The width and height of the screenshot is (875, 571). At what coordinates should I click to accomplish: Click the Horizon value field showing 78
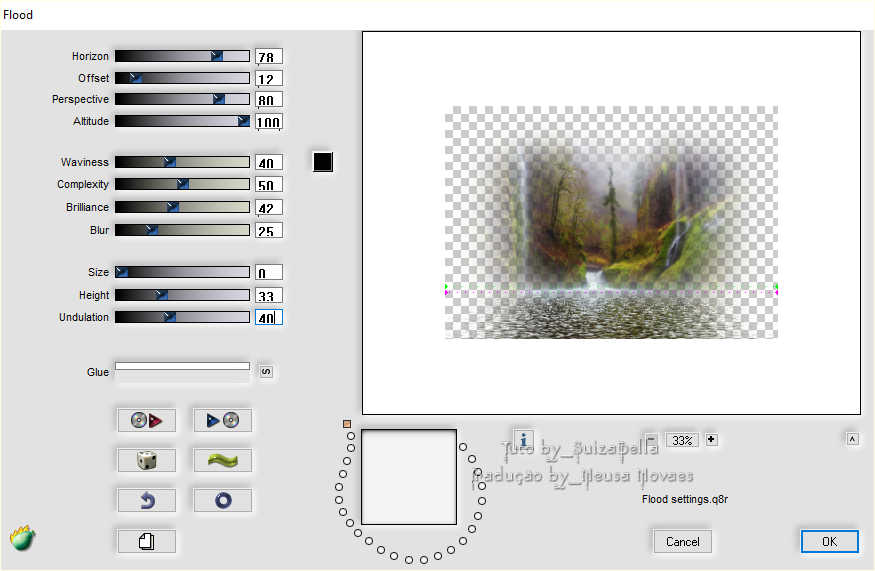tap(269, 56)
